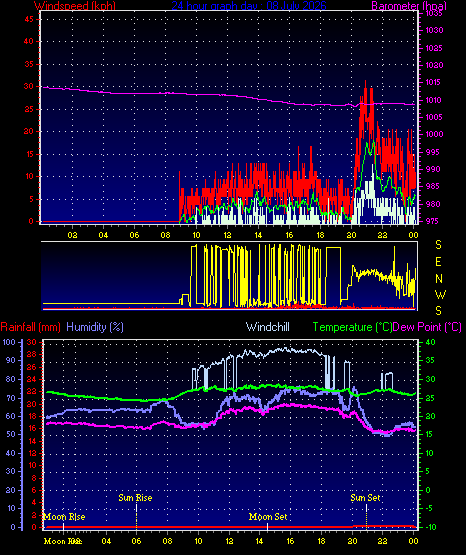466x555 pixels.
Task: Click the 24 hour graph day title
Action: (249, 6)
